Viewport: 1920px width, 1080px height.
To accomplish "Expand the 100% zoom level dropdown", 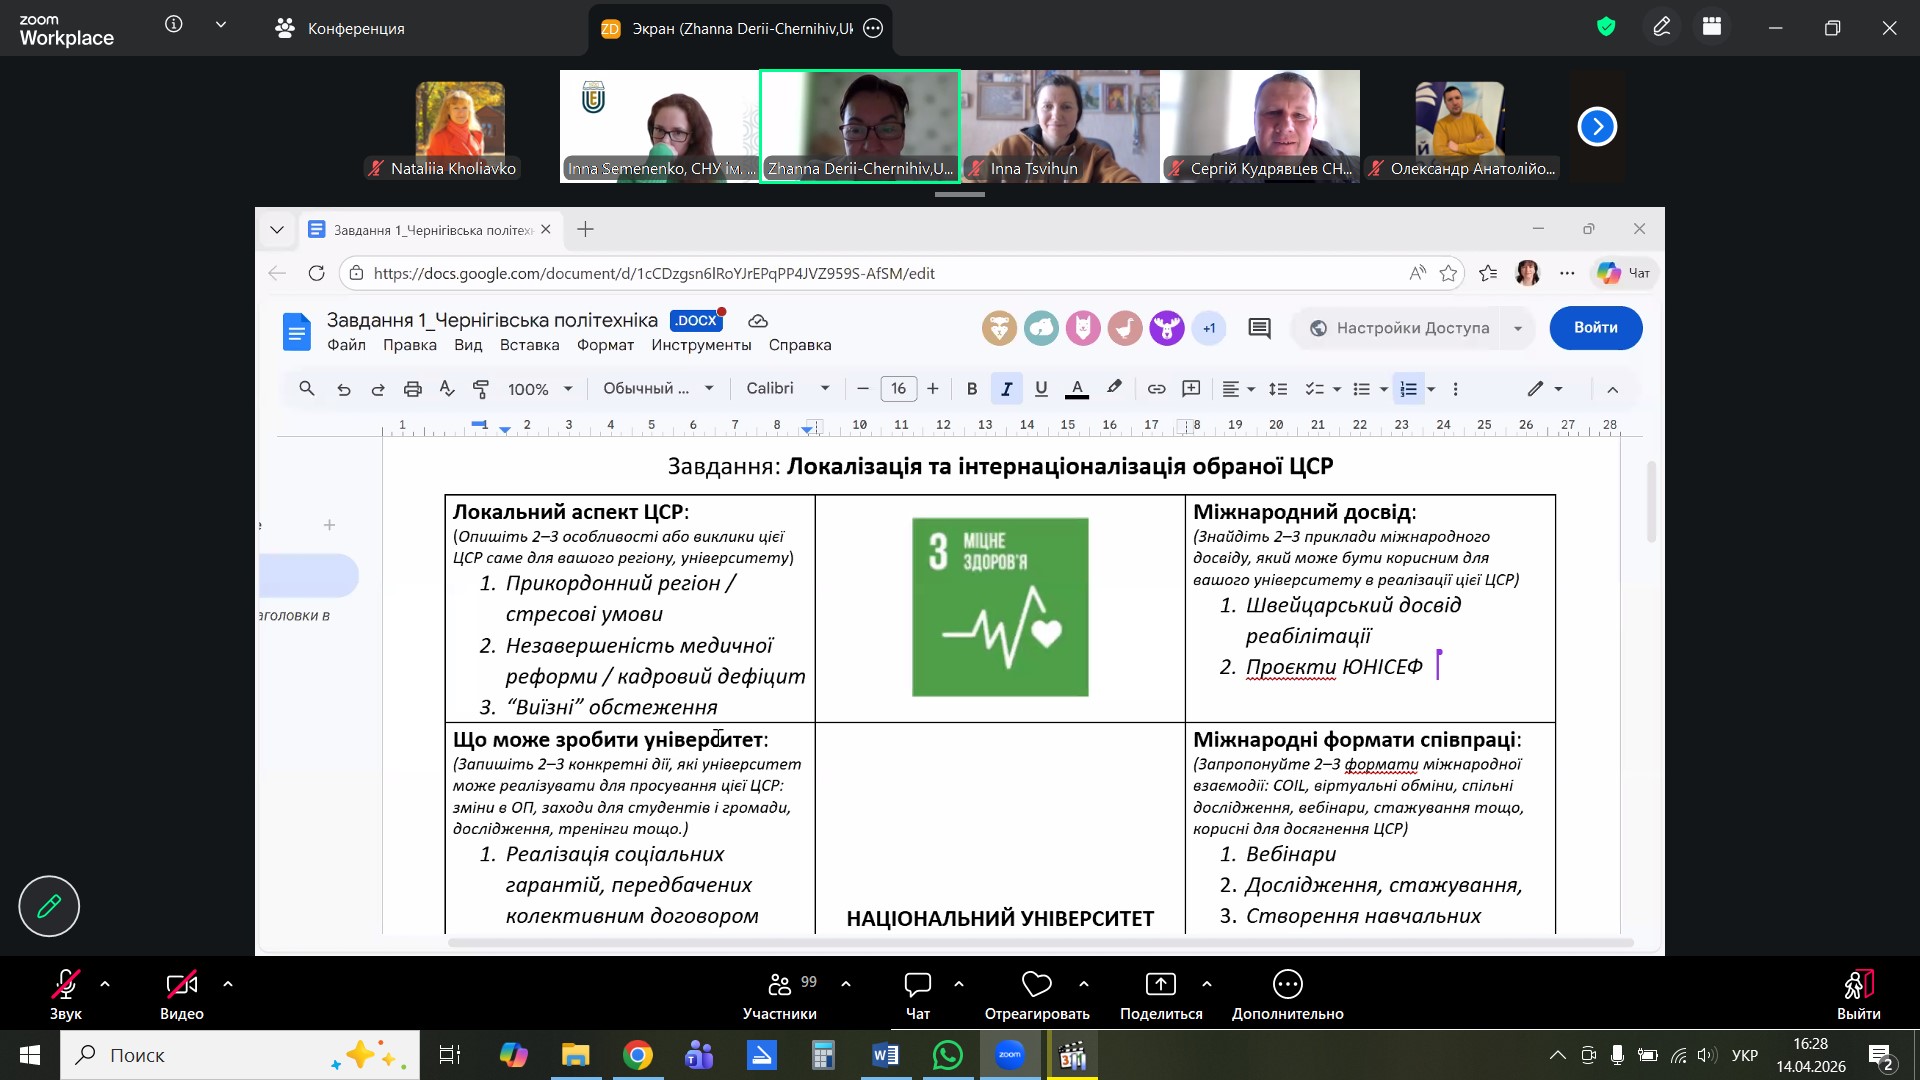I will click(540, 389).
